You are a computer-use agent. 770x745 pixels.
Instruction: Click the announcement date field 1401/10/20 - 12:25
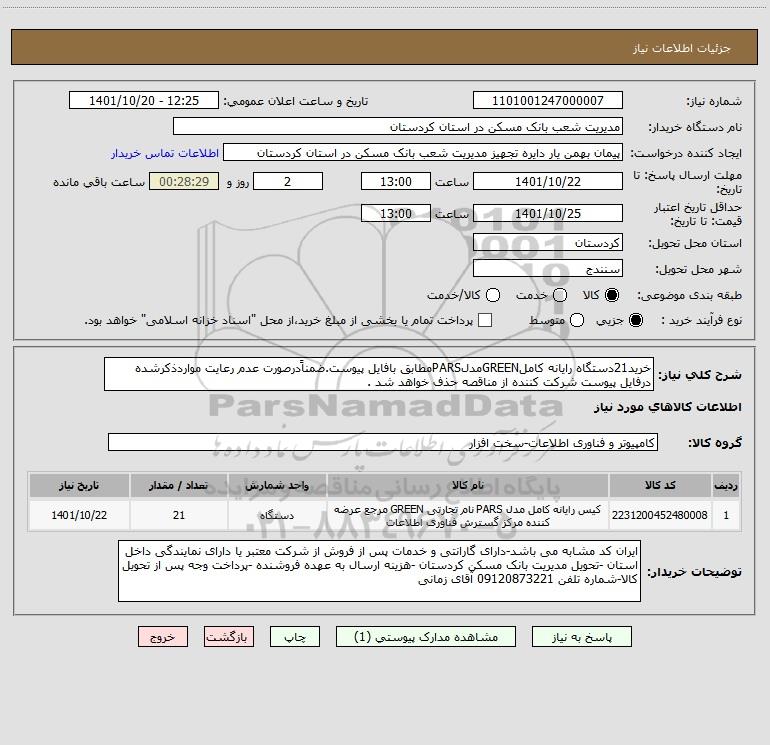144,100
